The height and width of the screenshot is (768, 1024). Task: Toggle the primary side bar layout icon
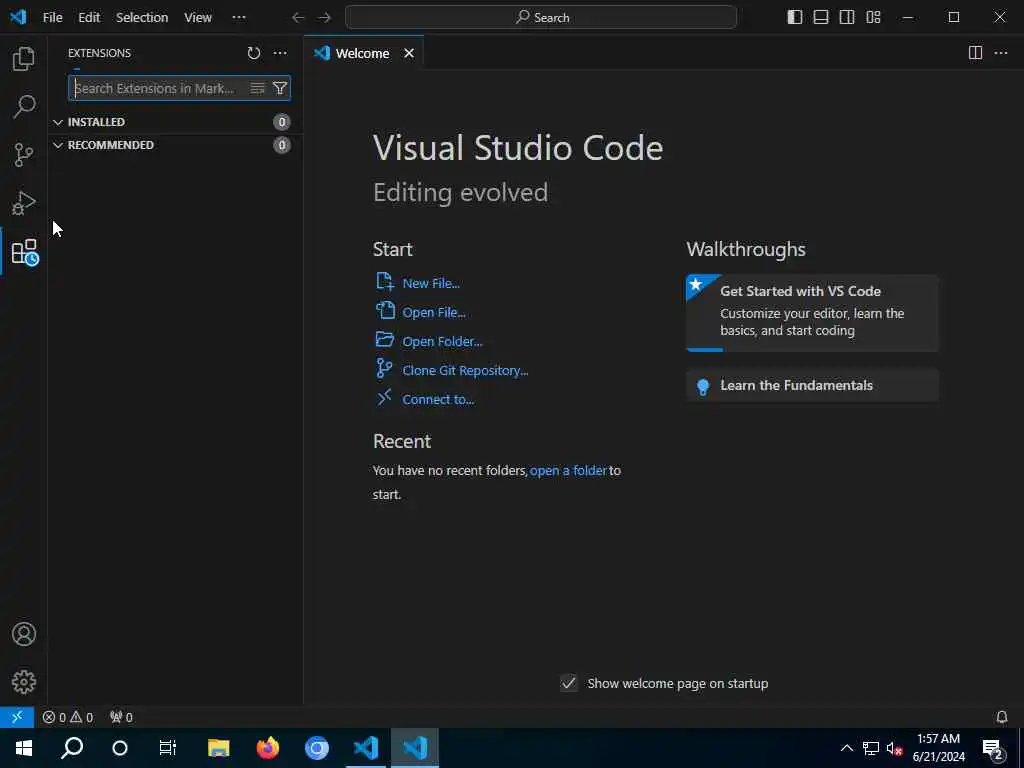coord(795,17)
